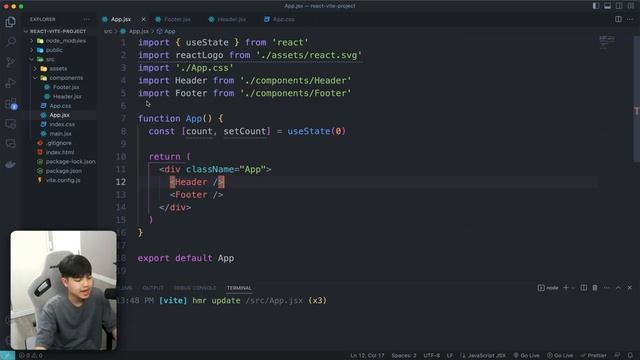640x360 pixels.
Task: Change file encoding UTF-8
Action: [x=431, y=356]
